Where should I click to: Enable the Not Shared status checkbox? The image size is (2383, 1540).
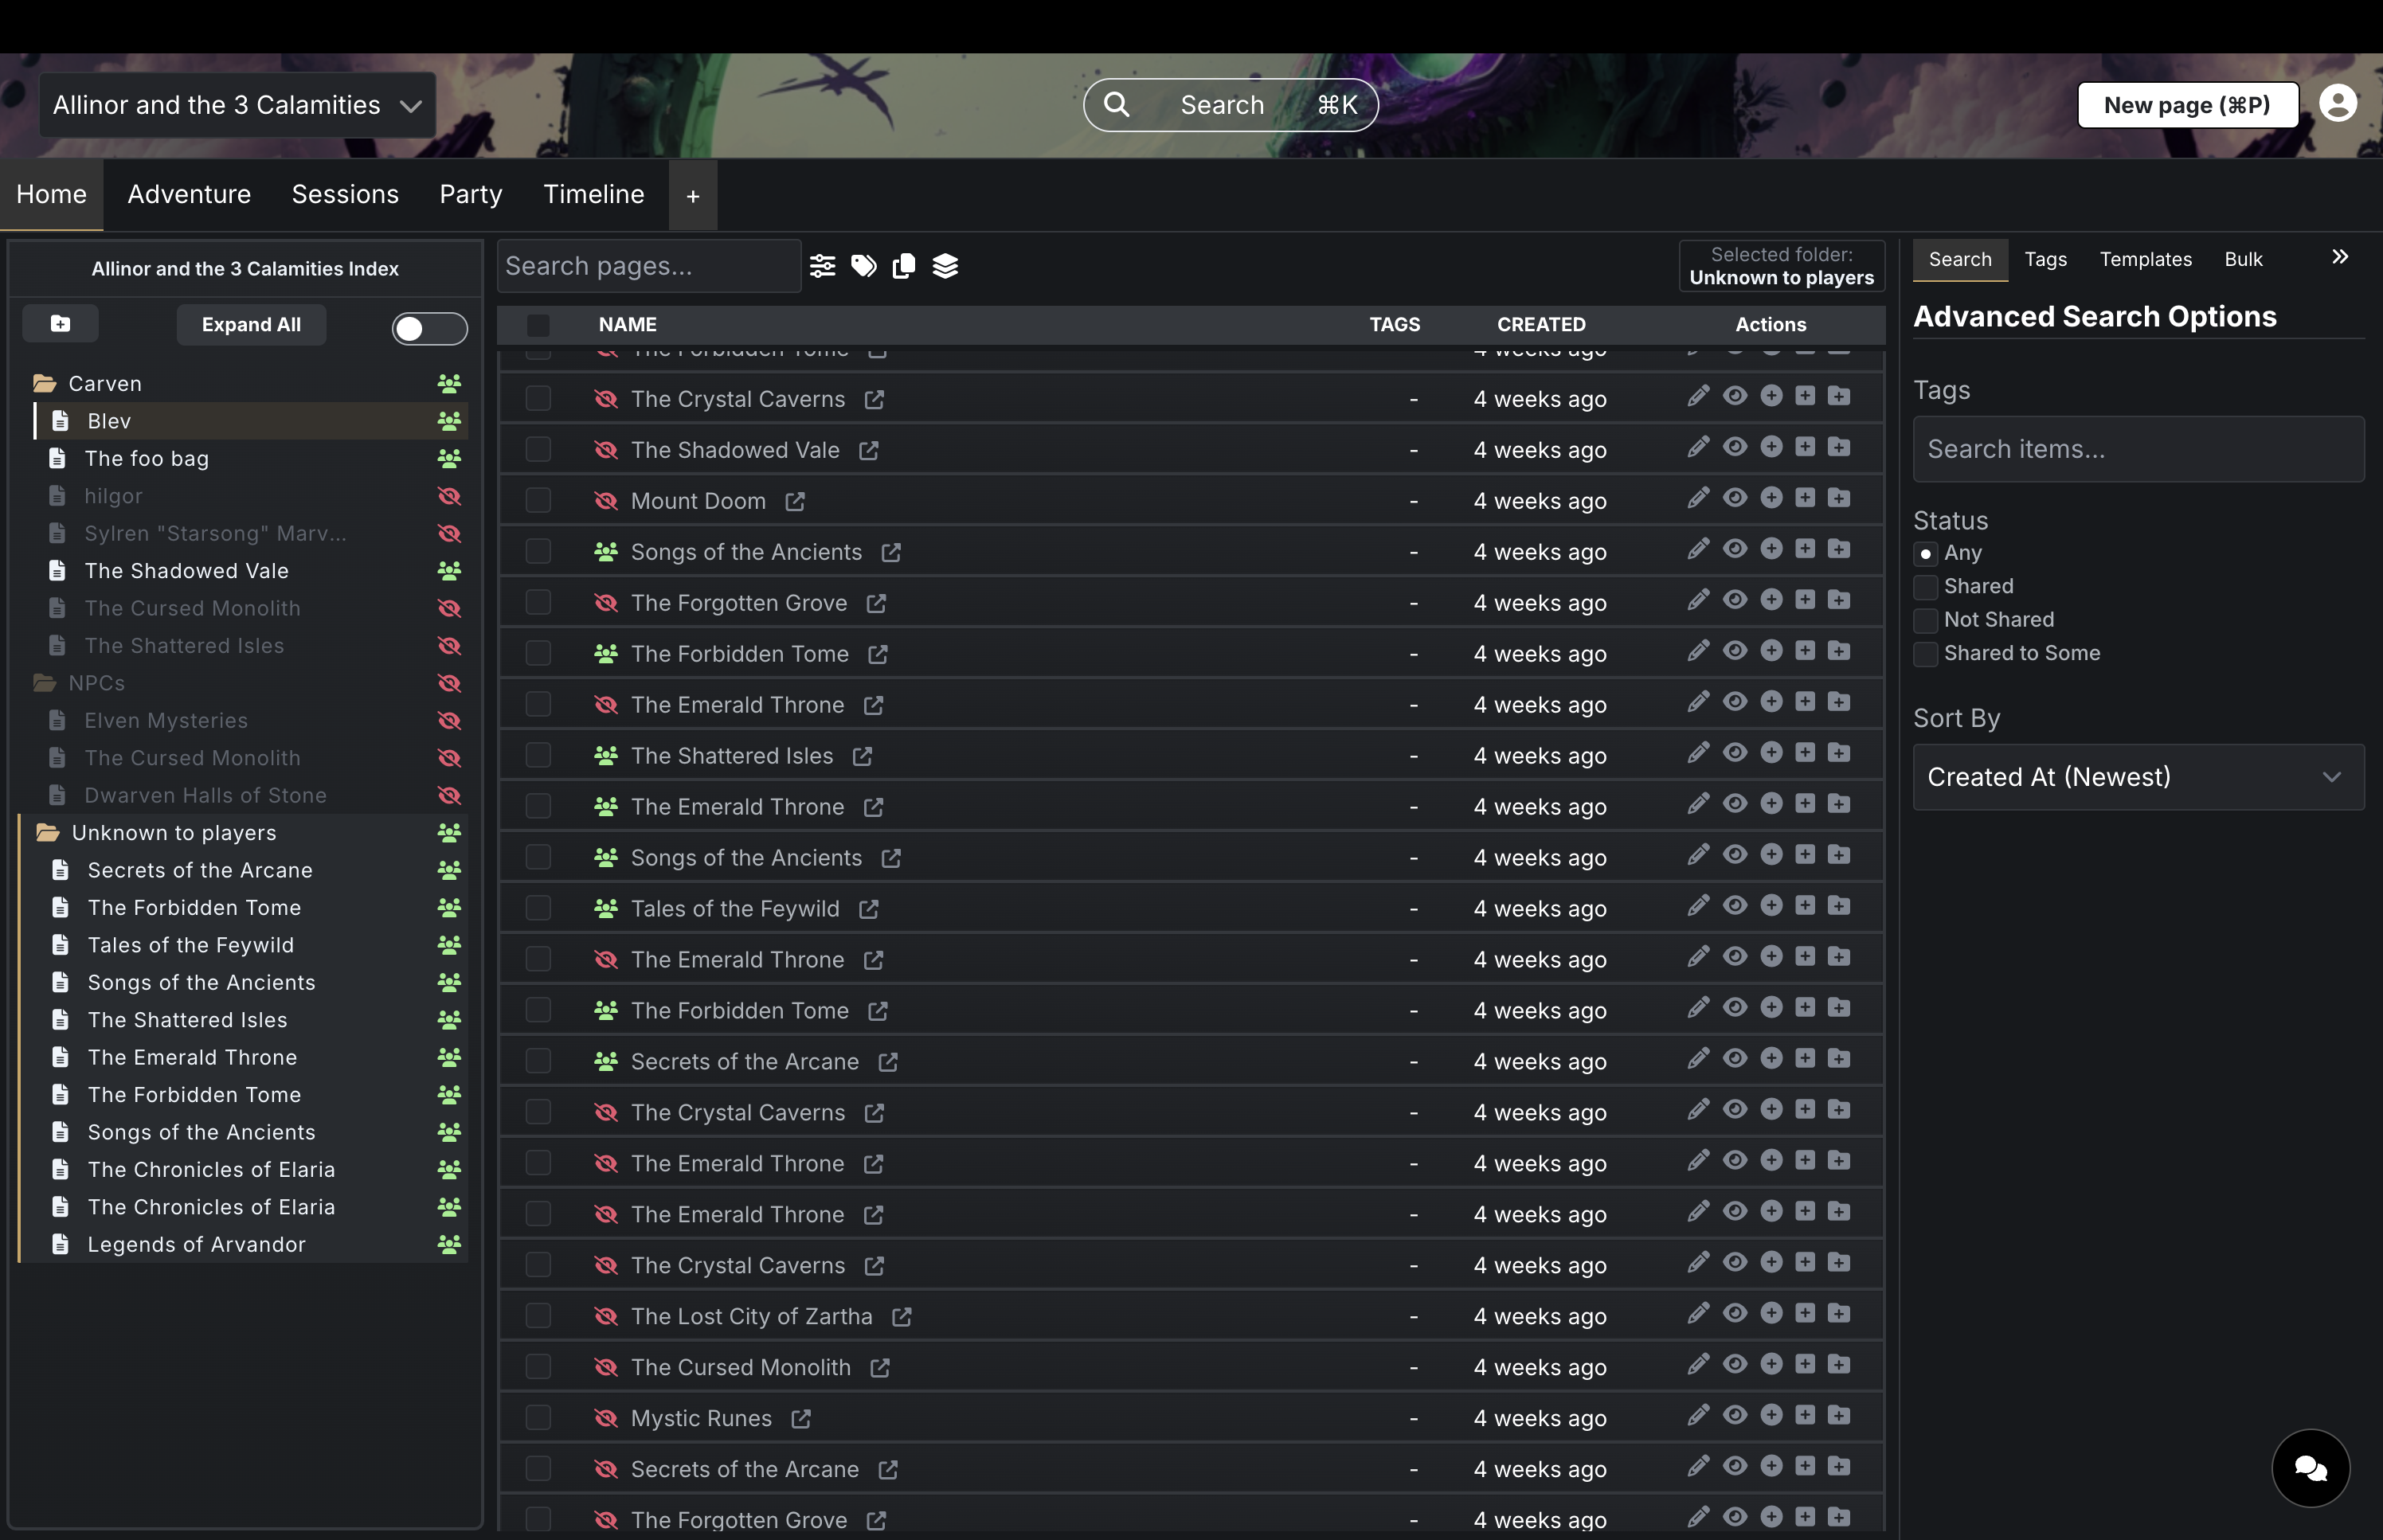(1925, 620)
